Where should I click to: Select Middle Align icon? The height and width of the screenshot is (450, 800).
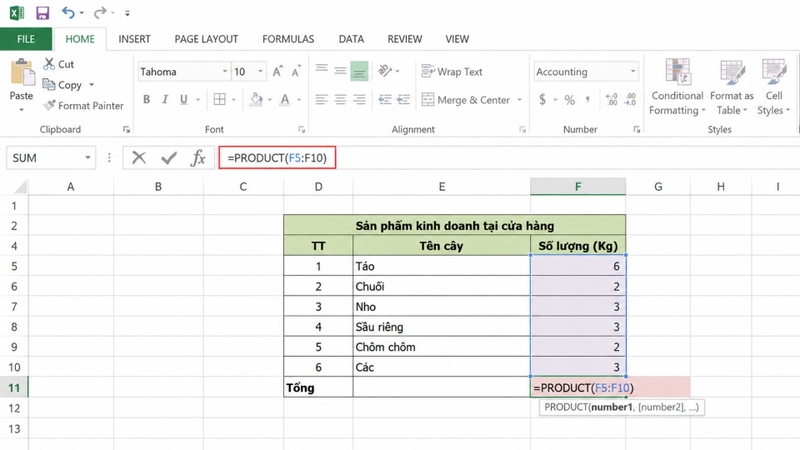(340, 71)
